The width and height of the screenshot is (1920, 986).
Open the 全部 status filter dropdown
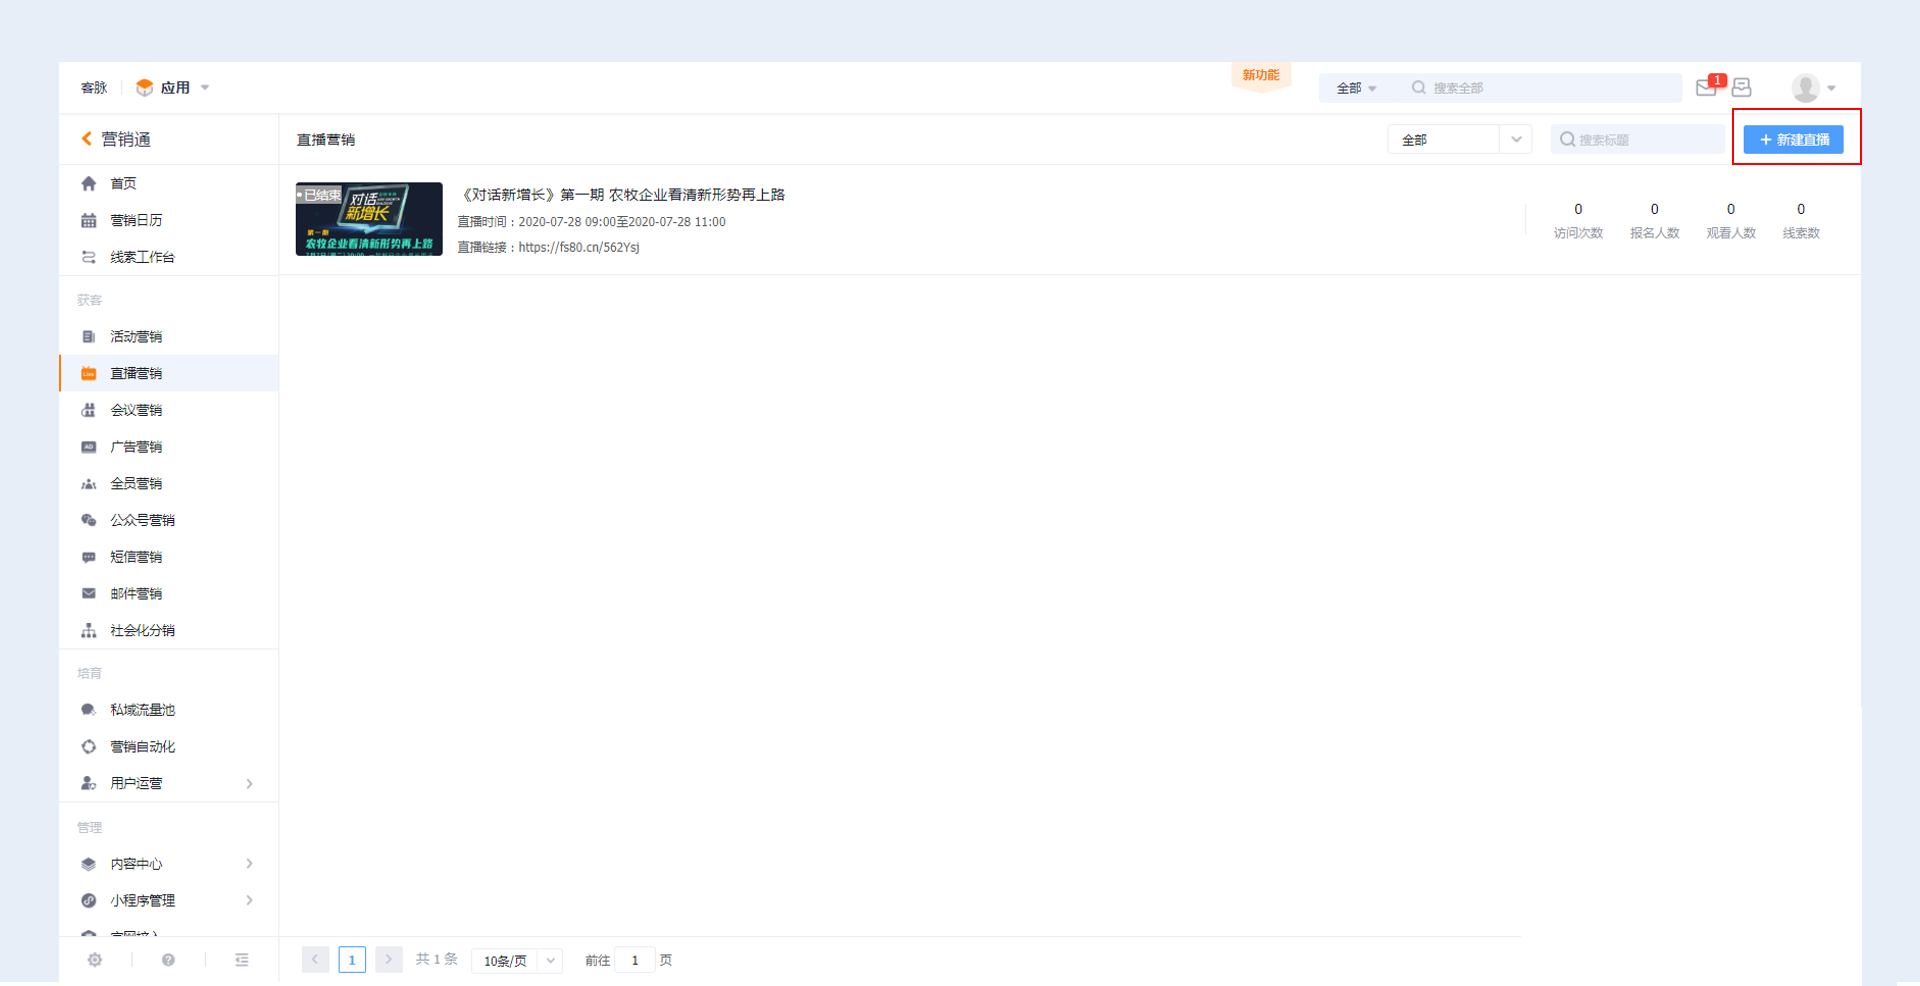coord(1460,140)
